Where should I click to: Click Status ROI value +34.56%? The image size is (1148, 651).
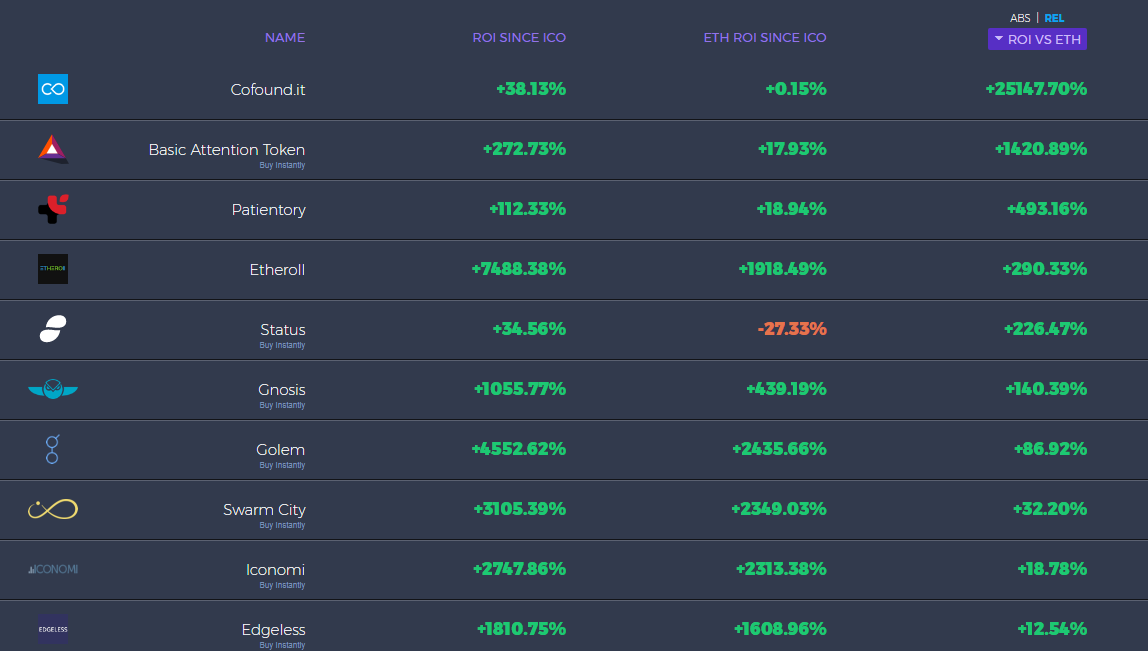(529, 329)
